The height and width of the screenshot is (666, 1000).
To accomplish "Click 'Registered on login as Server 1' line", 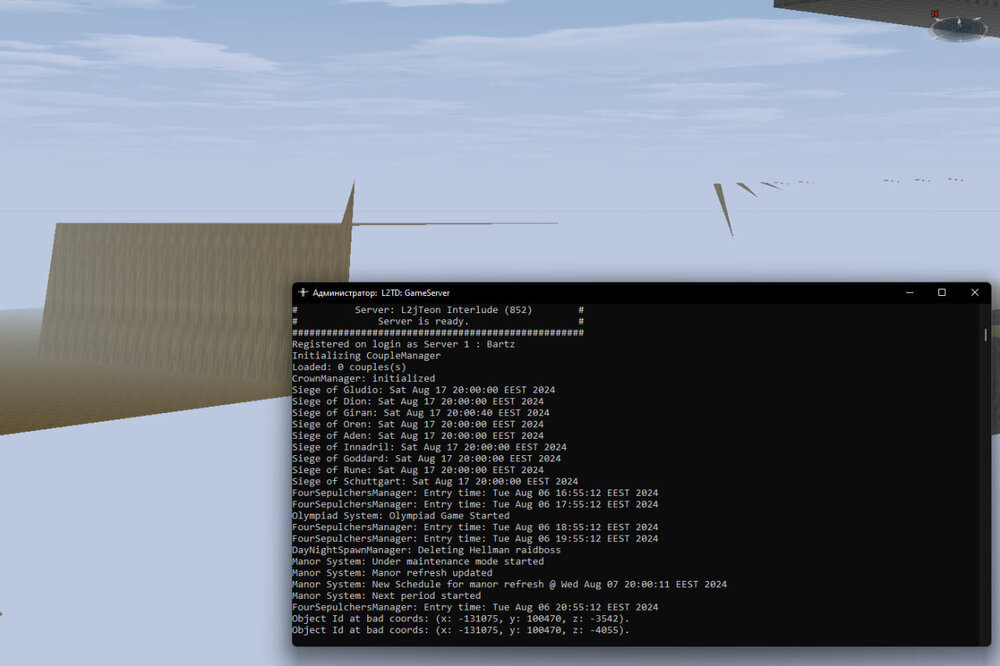I will (x=405, y=344).
